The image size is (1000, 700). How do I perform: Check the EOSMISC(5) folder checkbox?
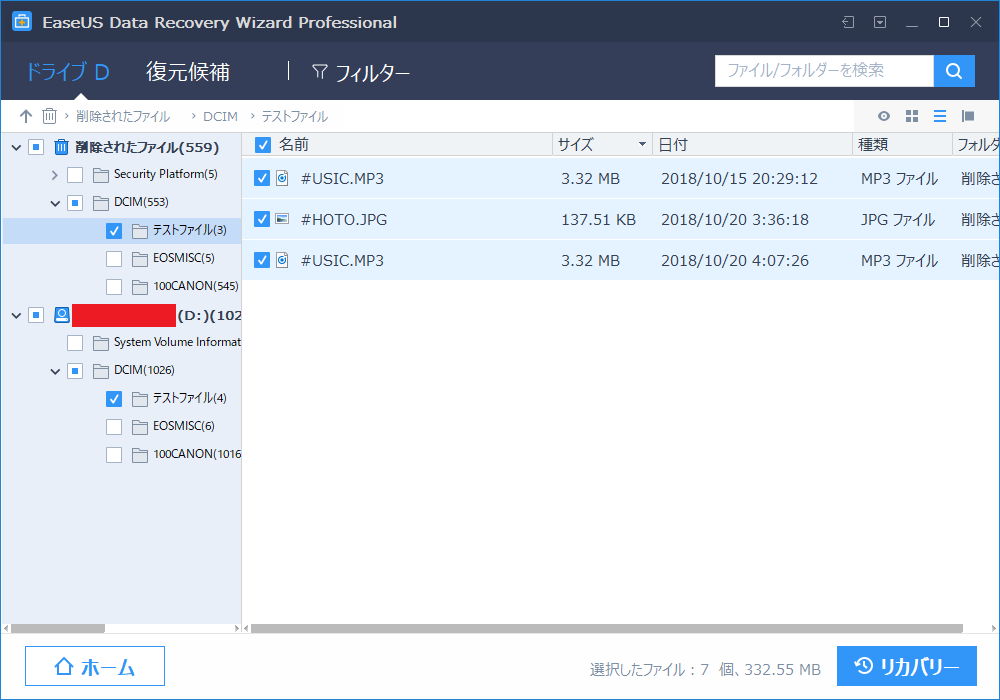click(114, 259)
